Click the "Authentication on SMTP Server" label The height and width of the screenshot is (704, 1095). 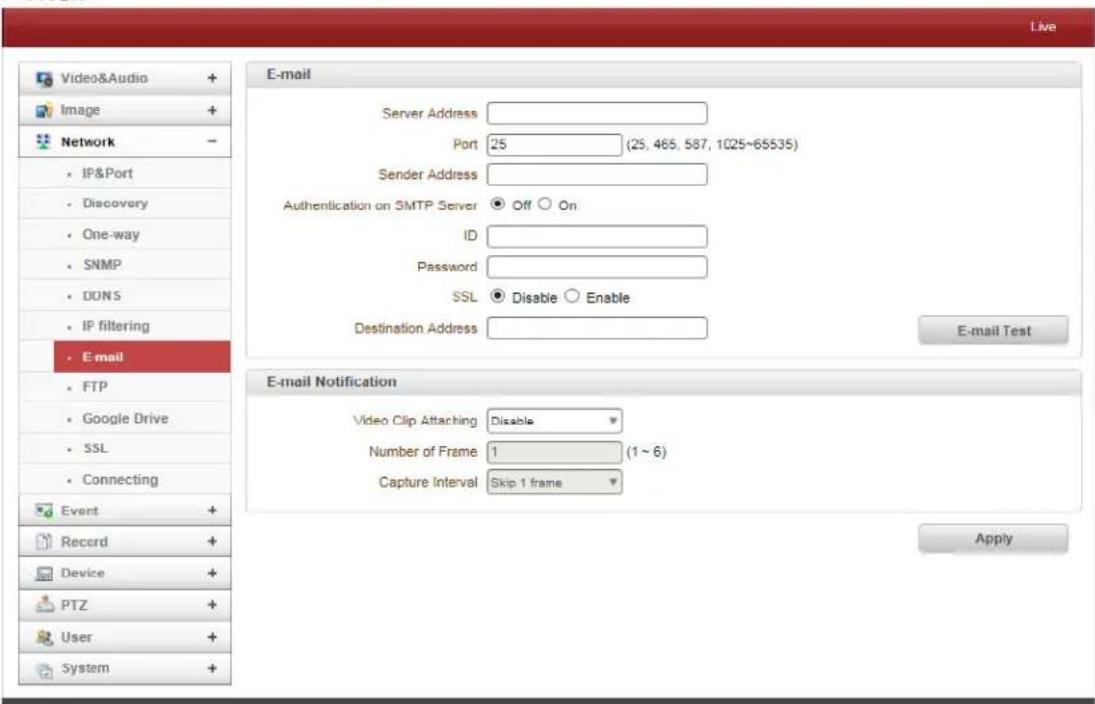[380, 205]
